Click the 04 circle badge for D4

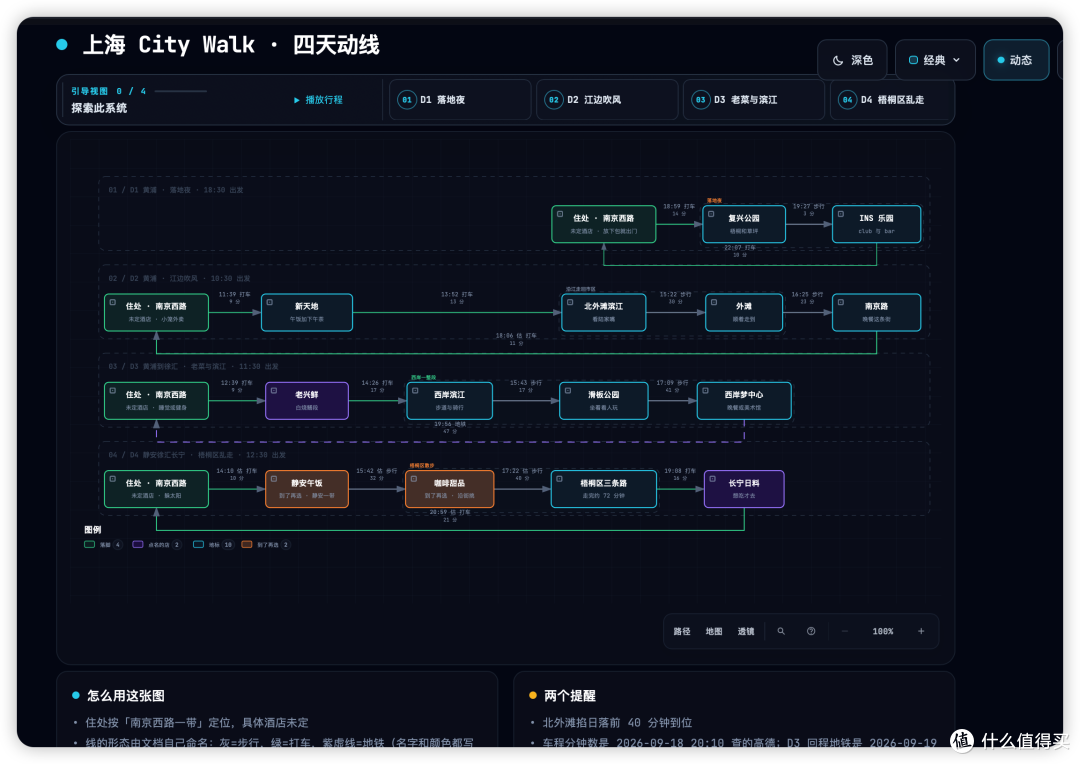(847, 100)
